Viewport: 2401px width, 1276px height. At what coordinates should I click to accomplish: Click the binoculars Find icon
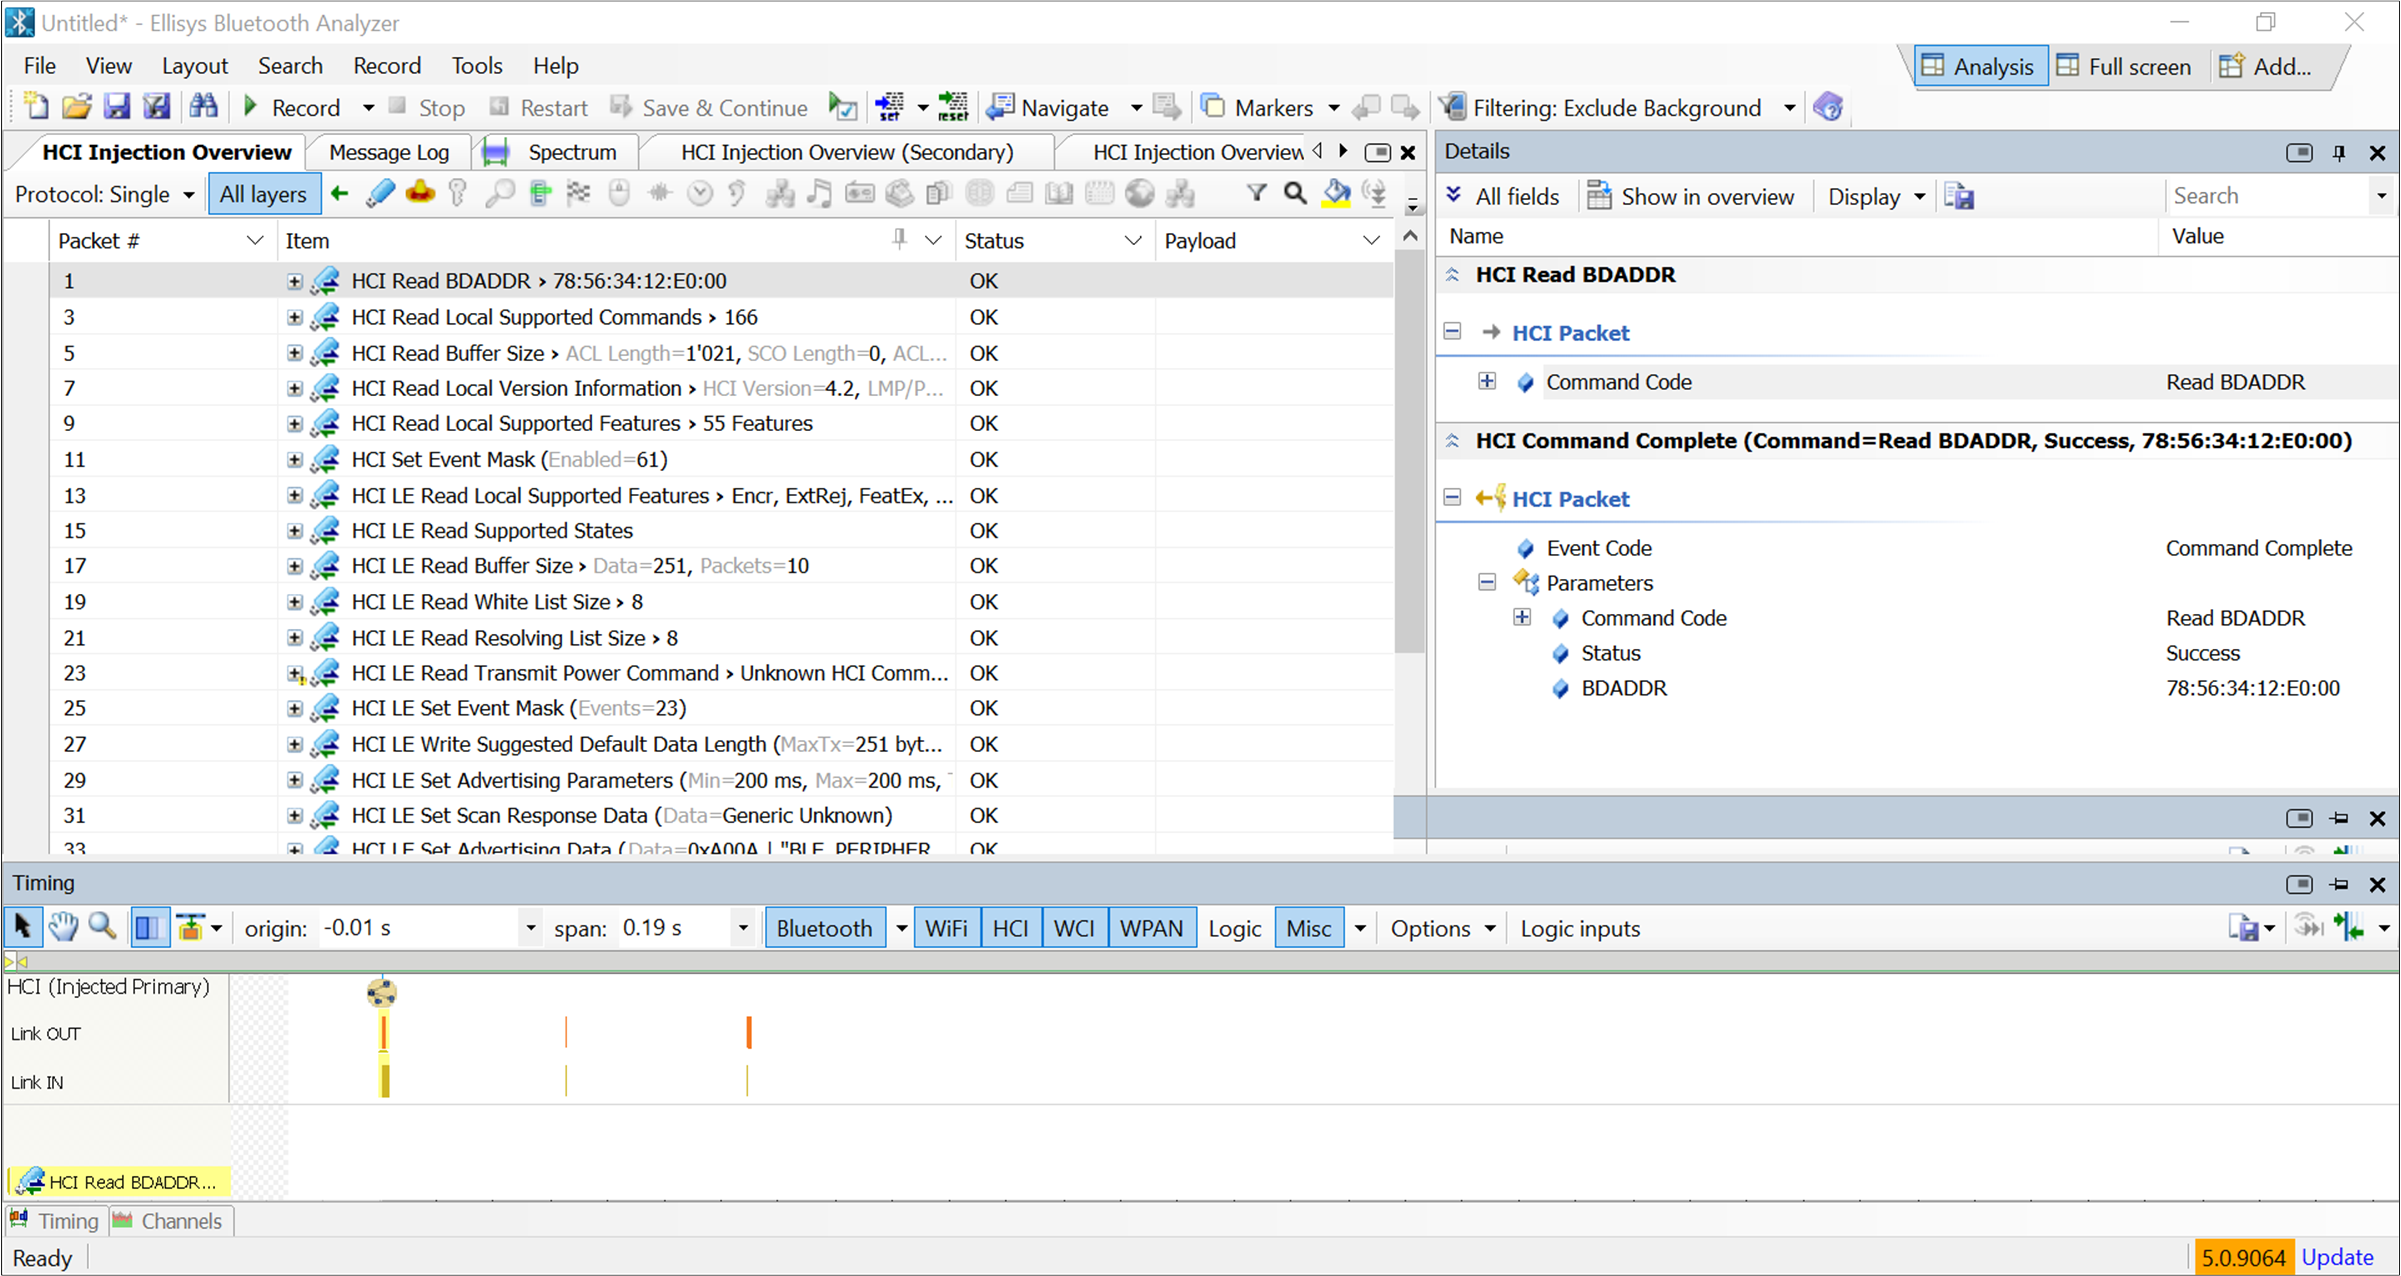click(204, 107)
